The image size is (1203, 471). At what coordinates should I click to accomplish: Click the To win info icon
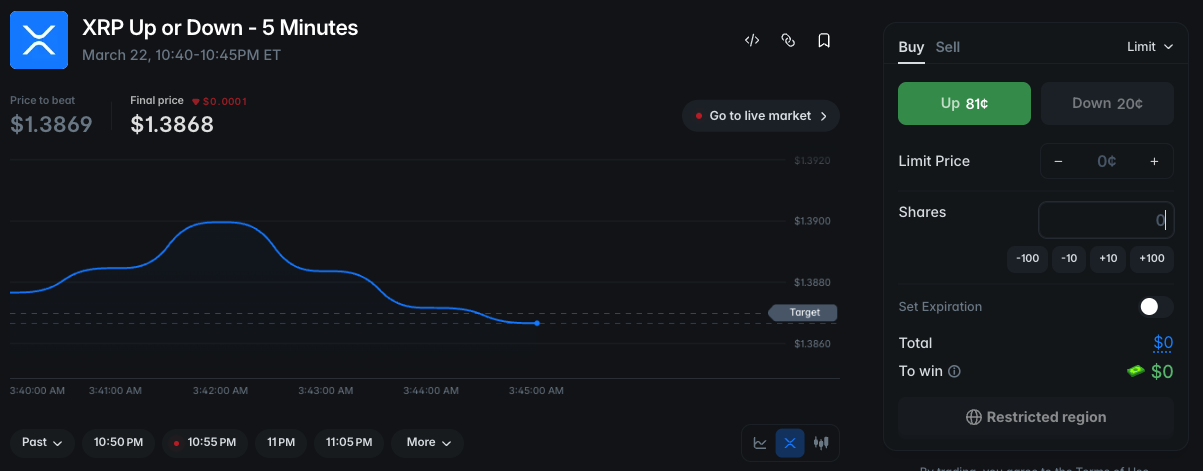(954, 372)
